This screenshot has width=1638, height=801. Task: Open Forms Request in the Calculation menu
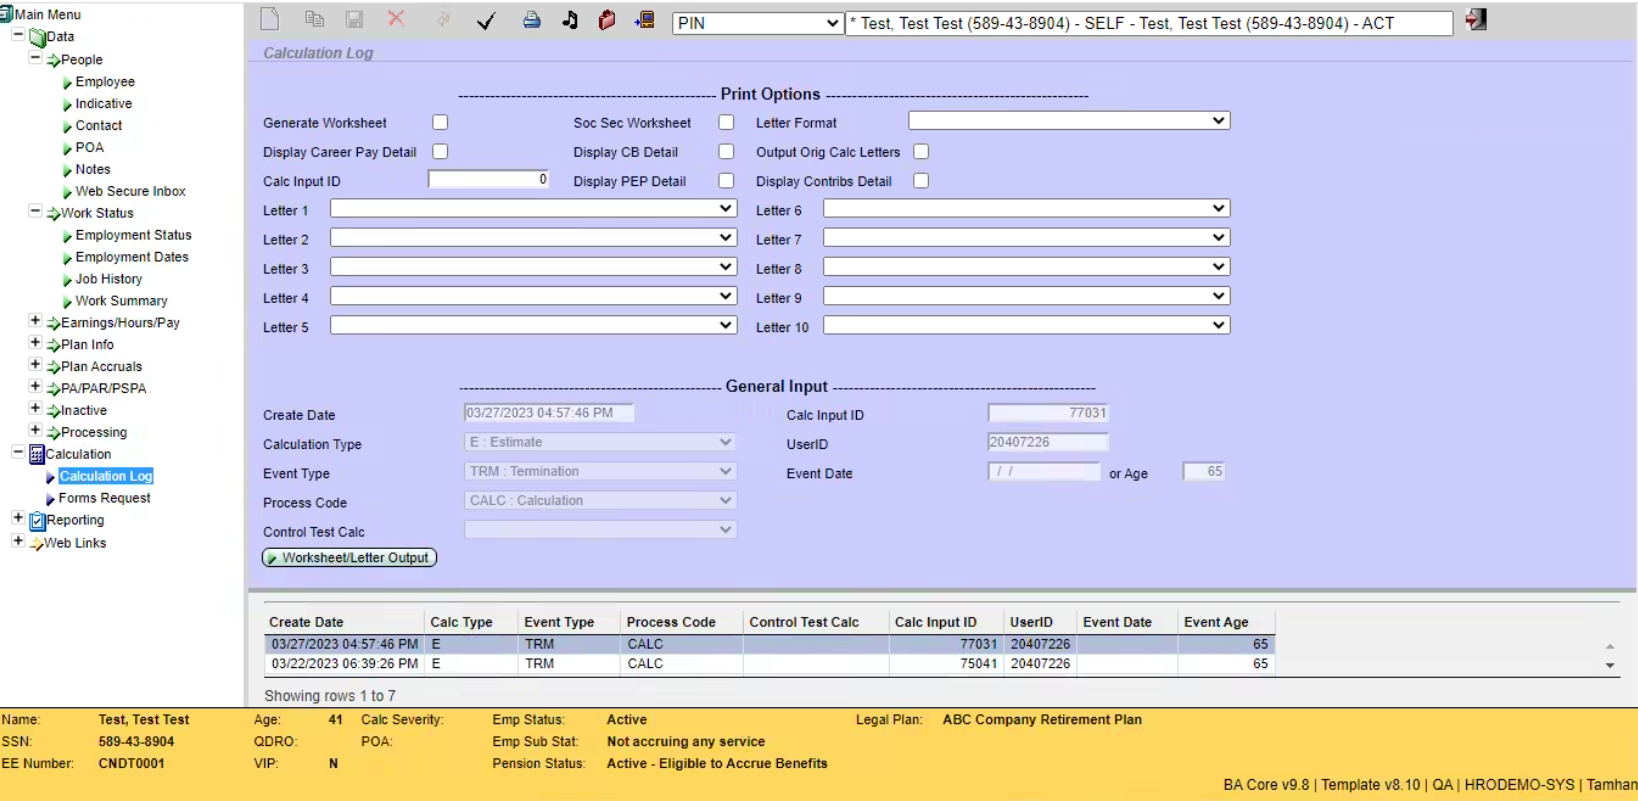click(104, 498)
